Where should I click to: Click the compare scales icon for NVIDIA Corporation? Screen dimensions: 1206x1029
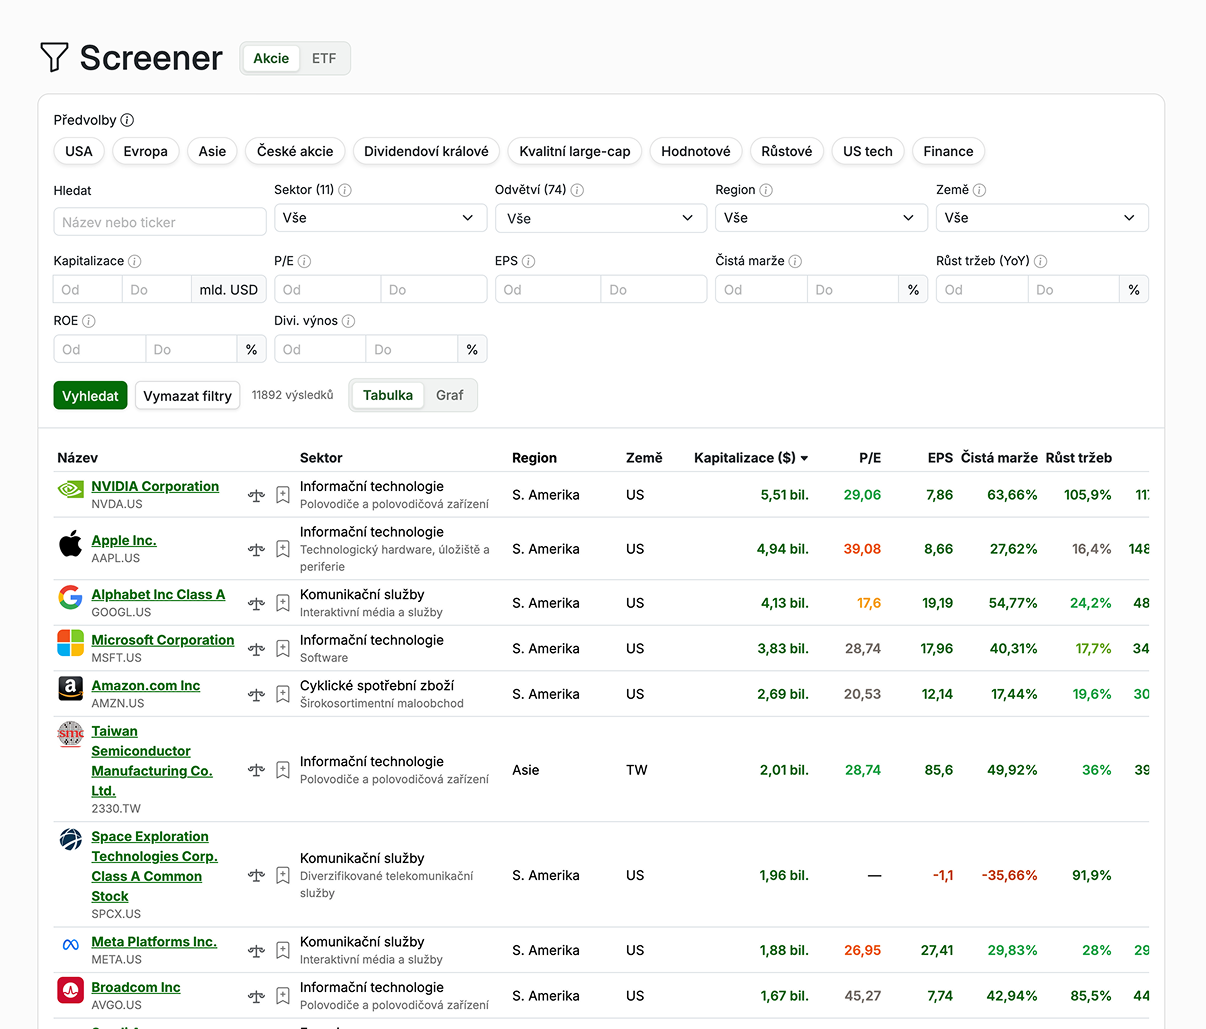(256, 495)
